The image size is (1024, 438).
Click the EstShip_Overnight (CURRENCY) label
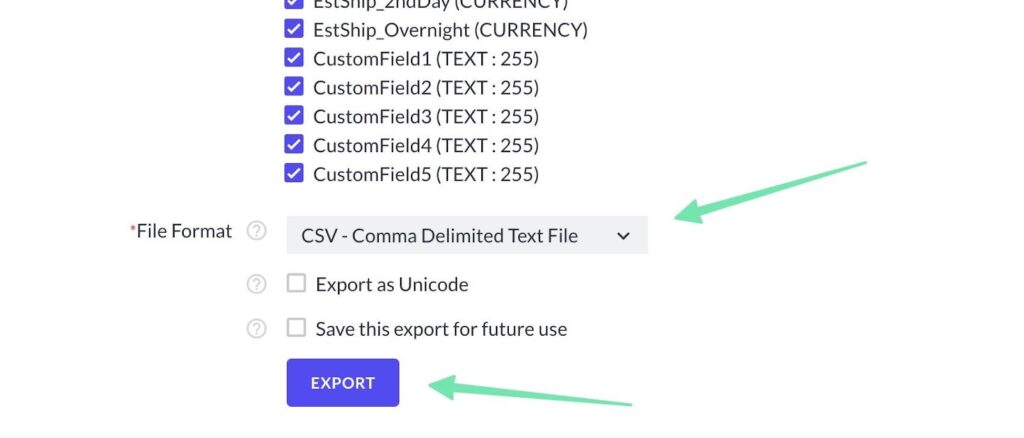pyautogui.click(x=450, y=29)
